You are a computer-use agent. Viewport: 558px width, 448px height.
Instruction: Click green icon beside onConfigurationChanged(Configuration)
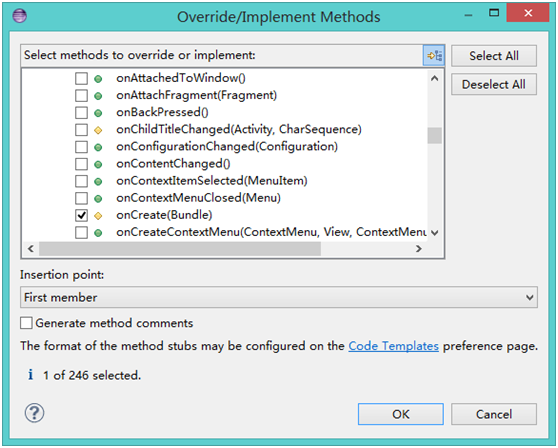click(x=98, y=147)
